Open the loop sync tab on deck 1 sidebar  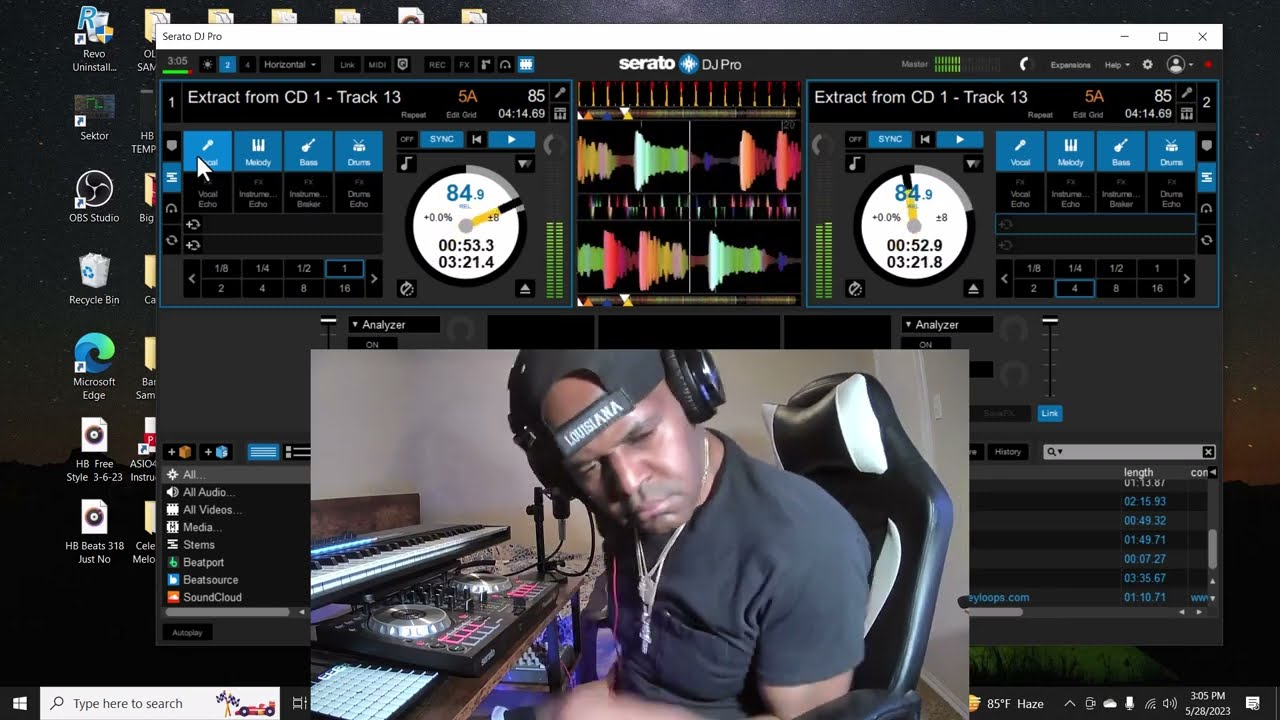(171, 240)
